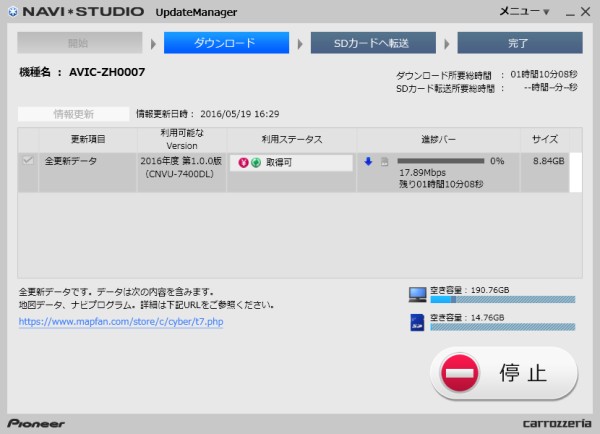Select the SDカードへ転送 step tab
600x434 pixels.
[x=373, y=43]
